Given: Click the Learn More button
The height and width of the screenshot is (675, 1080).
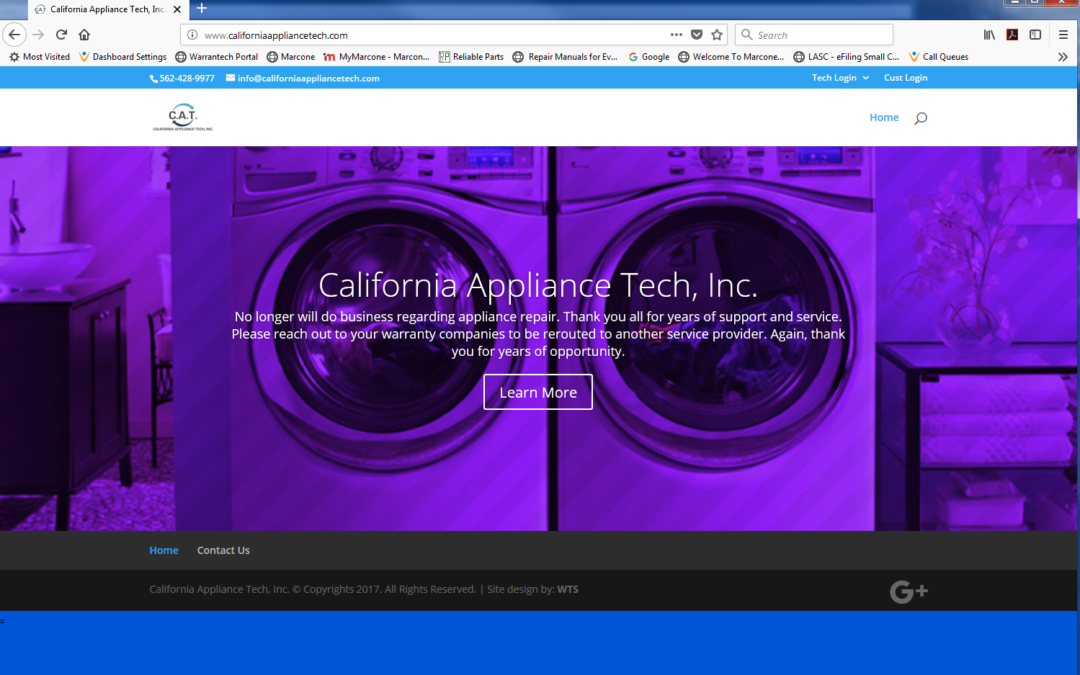Looking at the screenshot, I should point(538,392).
